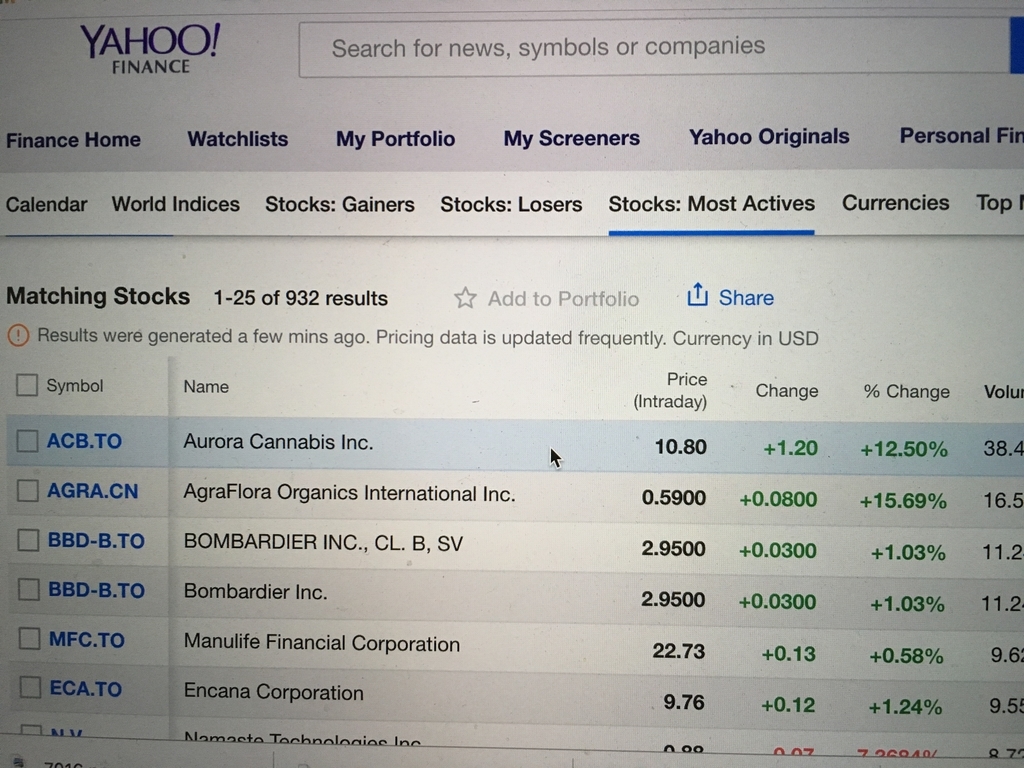1024x768 pixels.
Task: Click AgraFlora Organics International Inc. name
Action: [349, 493]
